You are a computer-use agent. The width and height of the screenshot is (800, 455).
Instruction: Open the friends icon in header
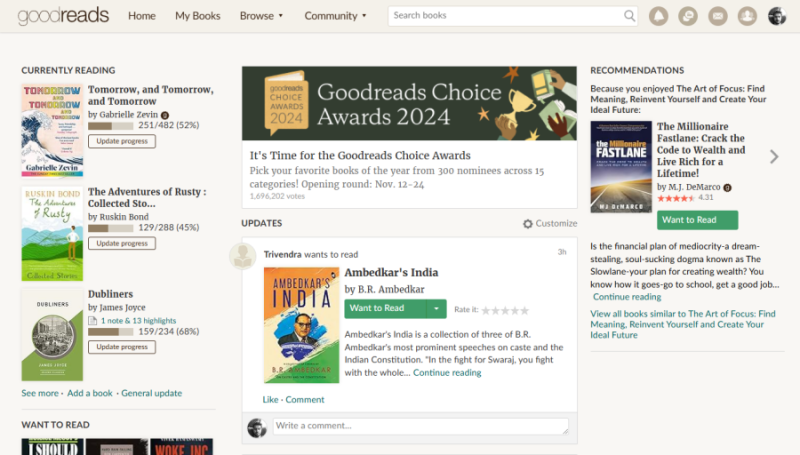coord(747,16)
